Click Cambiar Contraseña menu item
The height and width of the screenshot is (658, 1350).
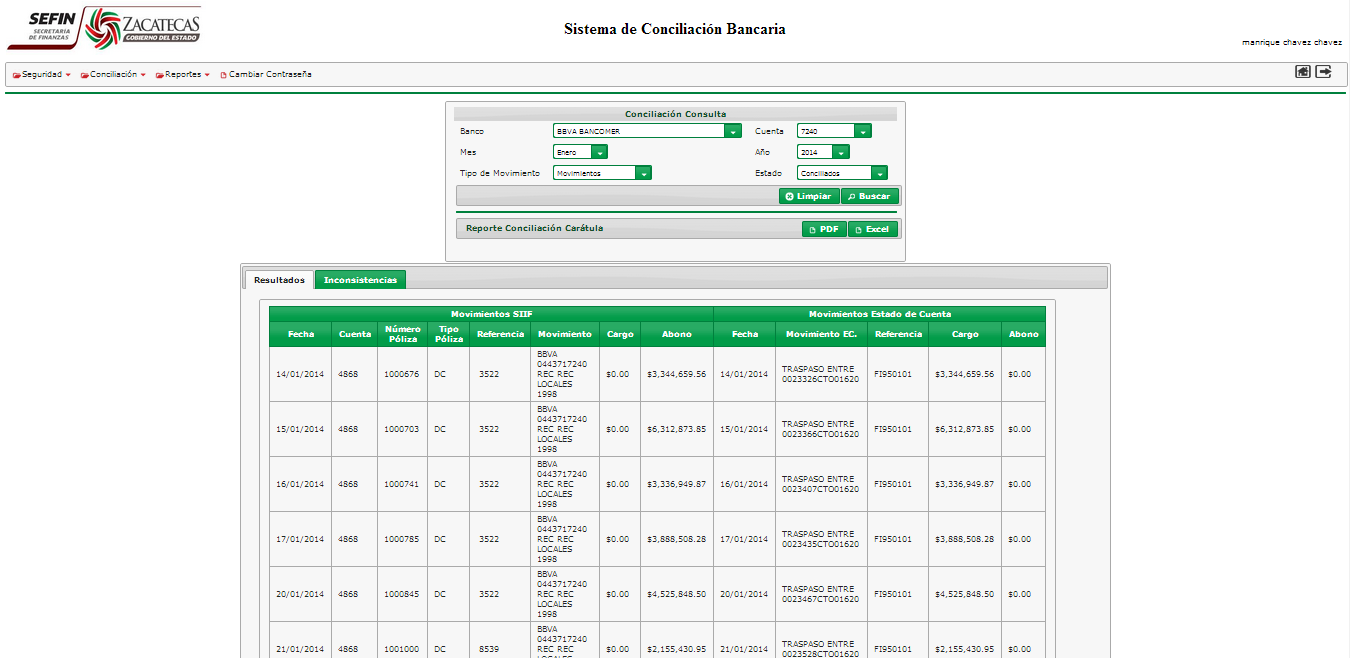(x=265, y=74)
